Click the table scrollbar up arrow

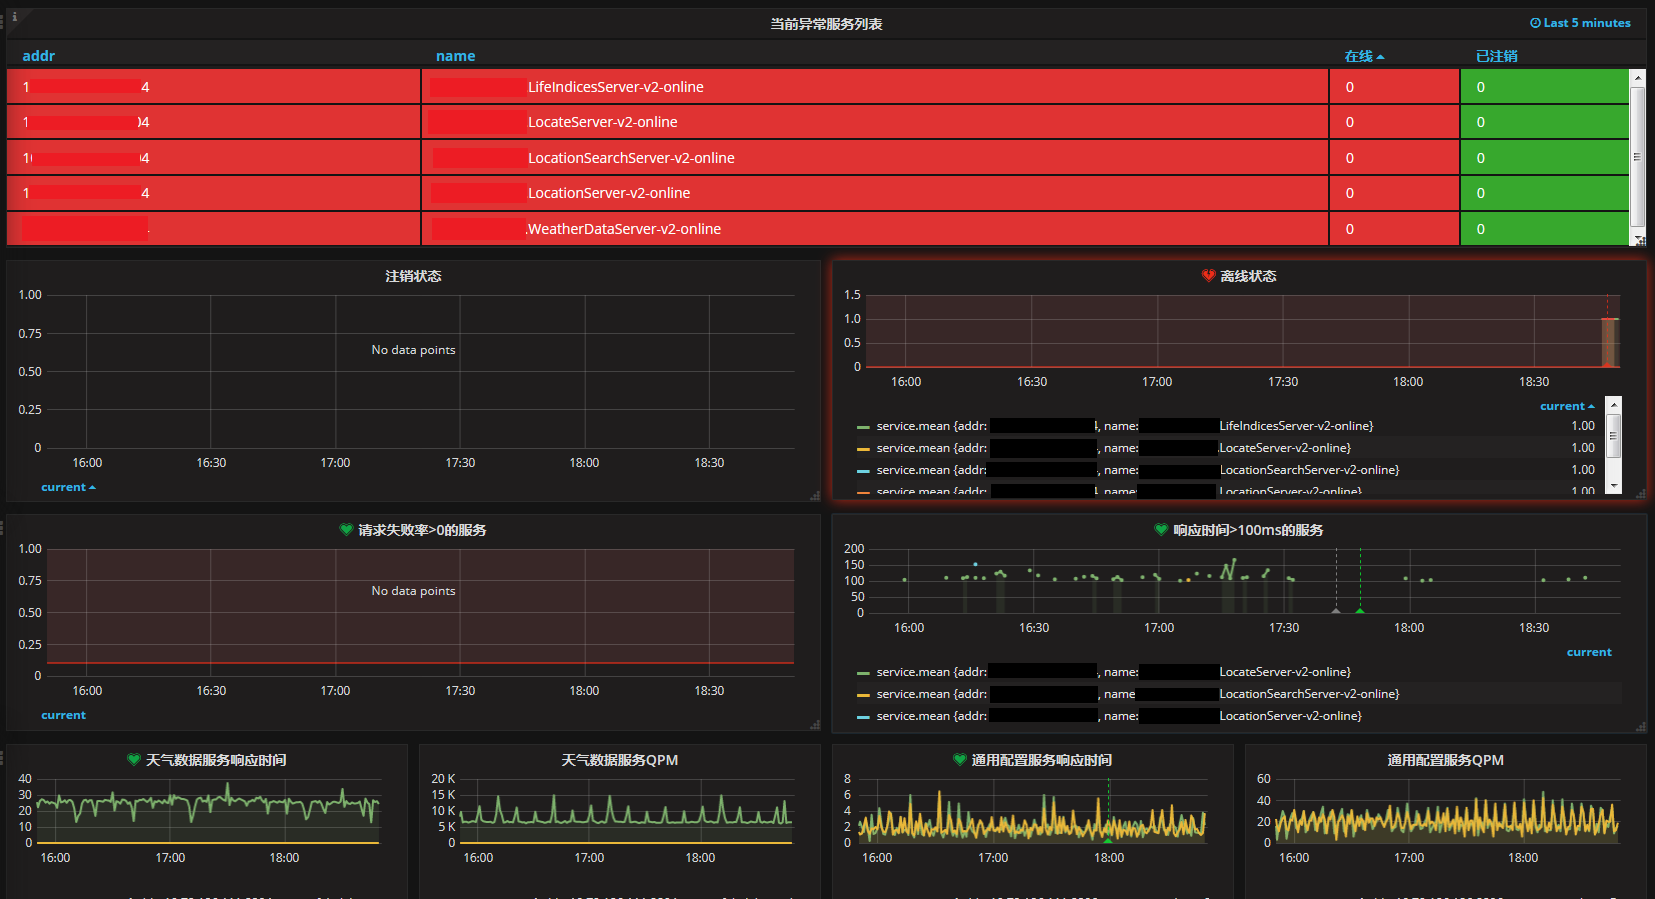pyautogui.click(x=1637, y=77)
